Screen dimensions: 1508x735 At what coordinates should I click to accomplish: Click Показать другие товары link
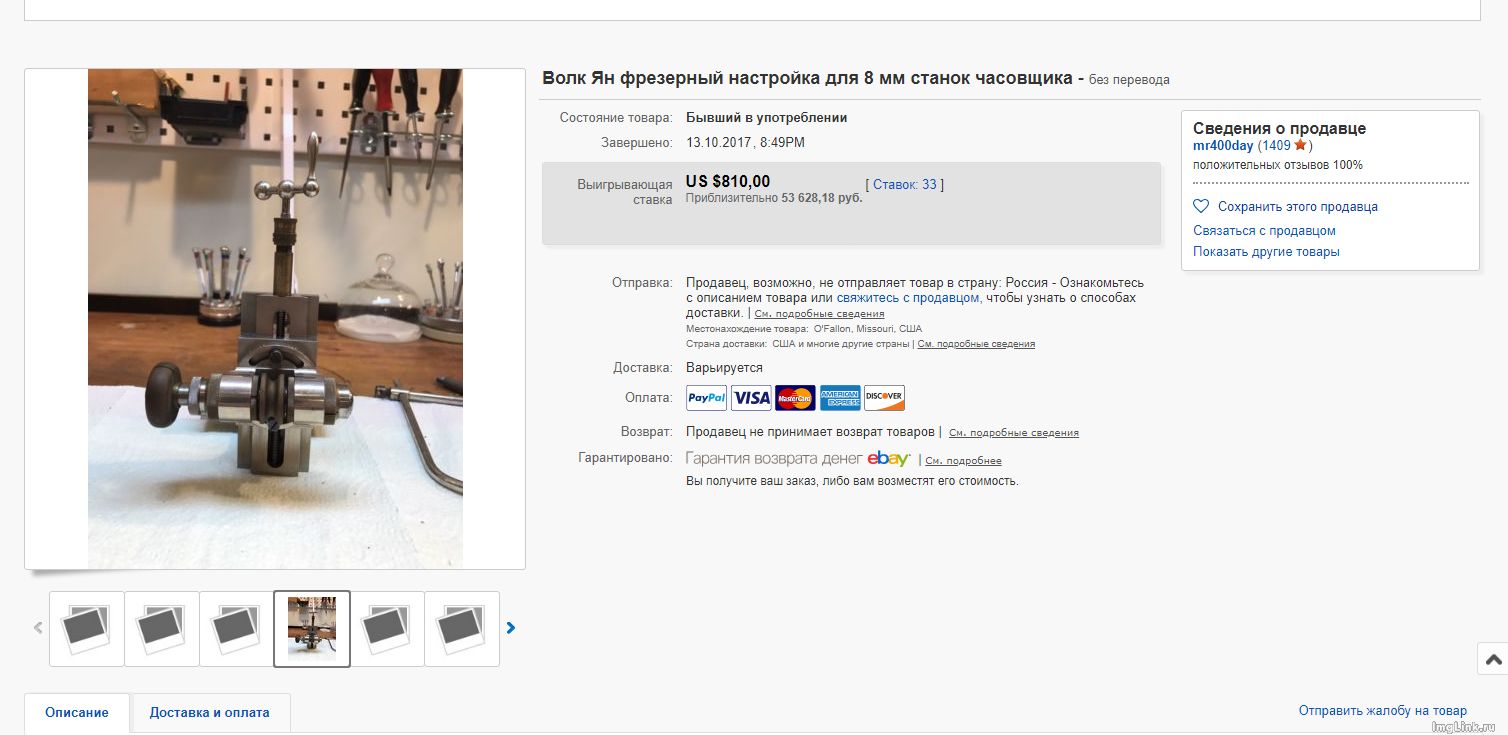pyautogui.click(x=1266, y=252)
